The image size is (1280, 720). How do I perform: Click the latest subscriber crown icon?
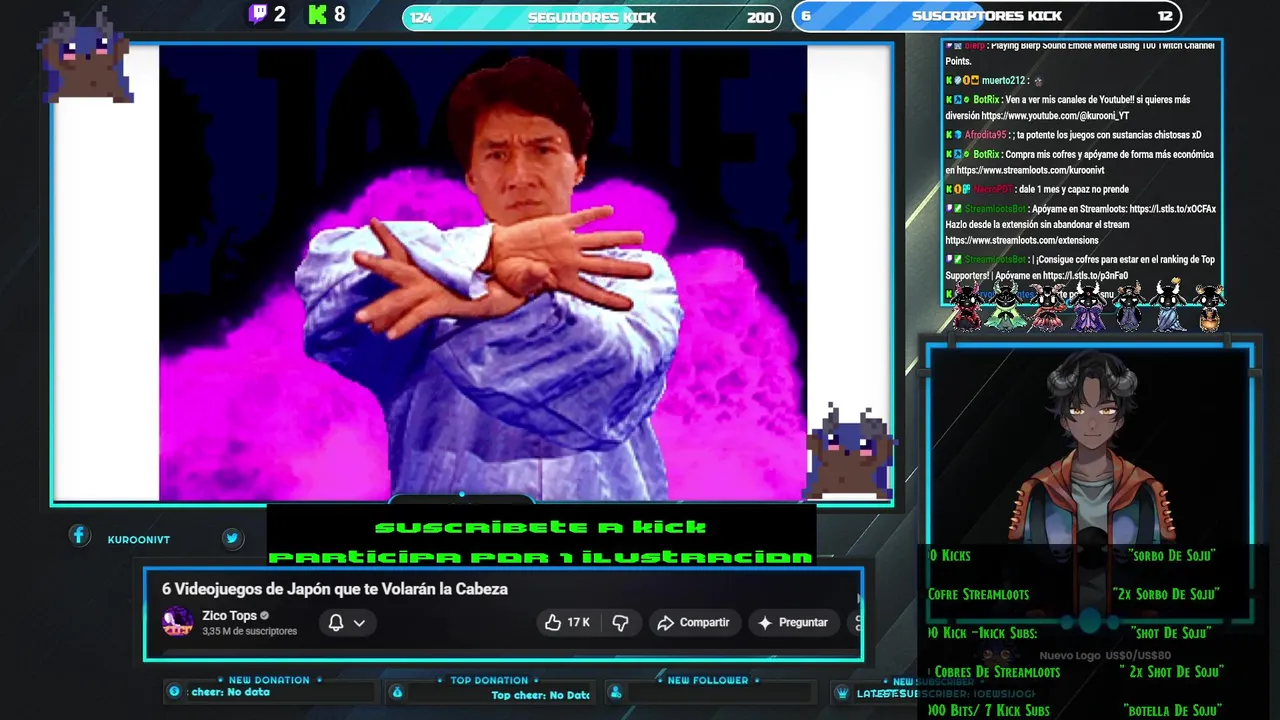(843, 693)
